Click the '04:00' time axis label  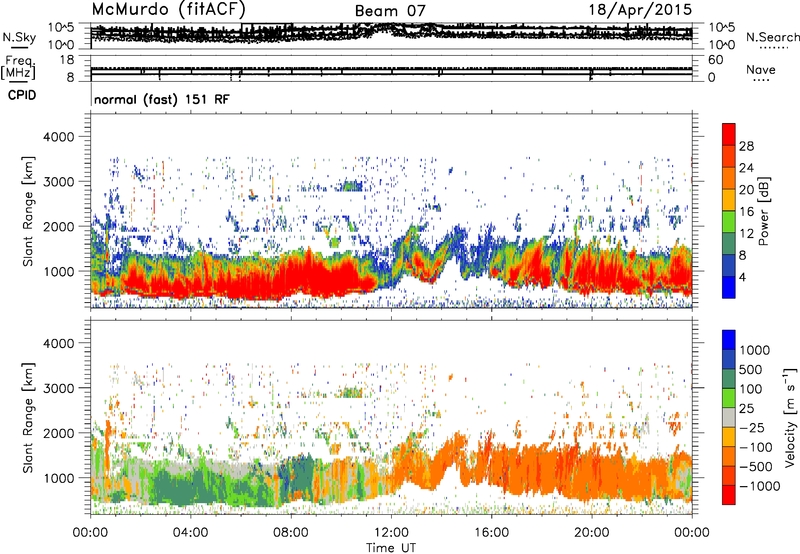coord(190,532)
